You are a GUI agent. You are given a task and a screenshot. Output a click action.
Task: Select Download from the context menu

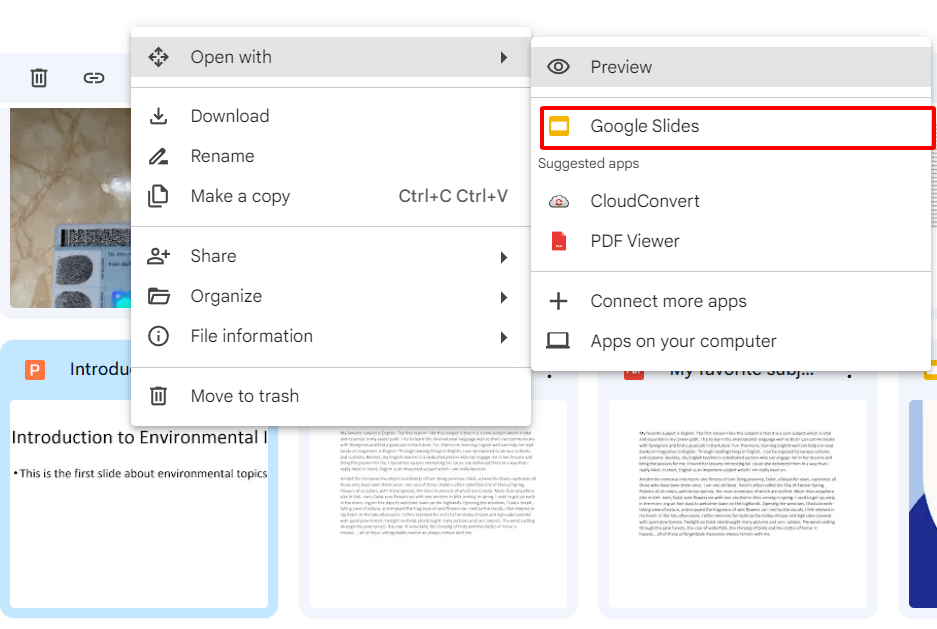click(x=230, y=116)
